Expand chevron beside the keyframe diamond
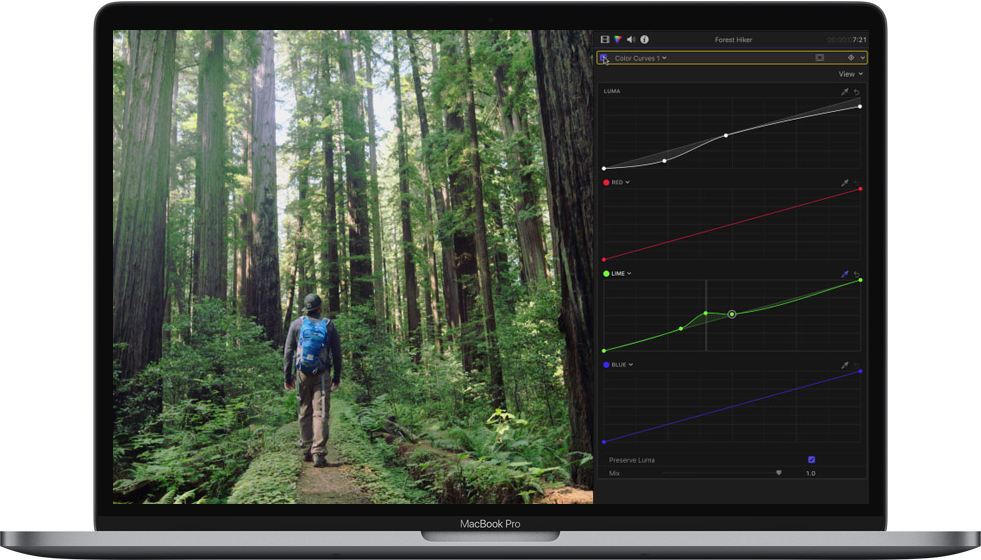This screenshot has height=560, width=981. coord(863,58)
